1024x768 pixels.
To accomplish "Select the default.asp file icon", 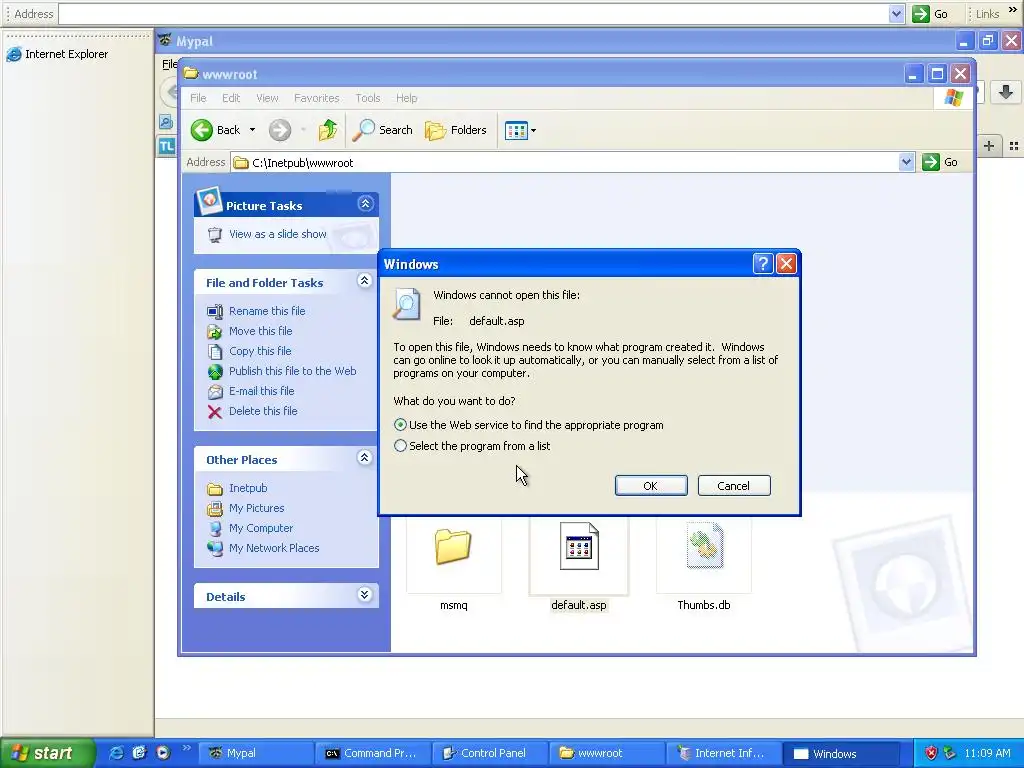I will (x=579, y=547).
